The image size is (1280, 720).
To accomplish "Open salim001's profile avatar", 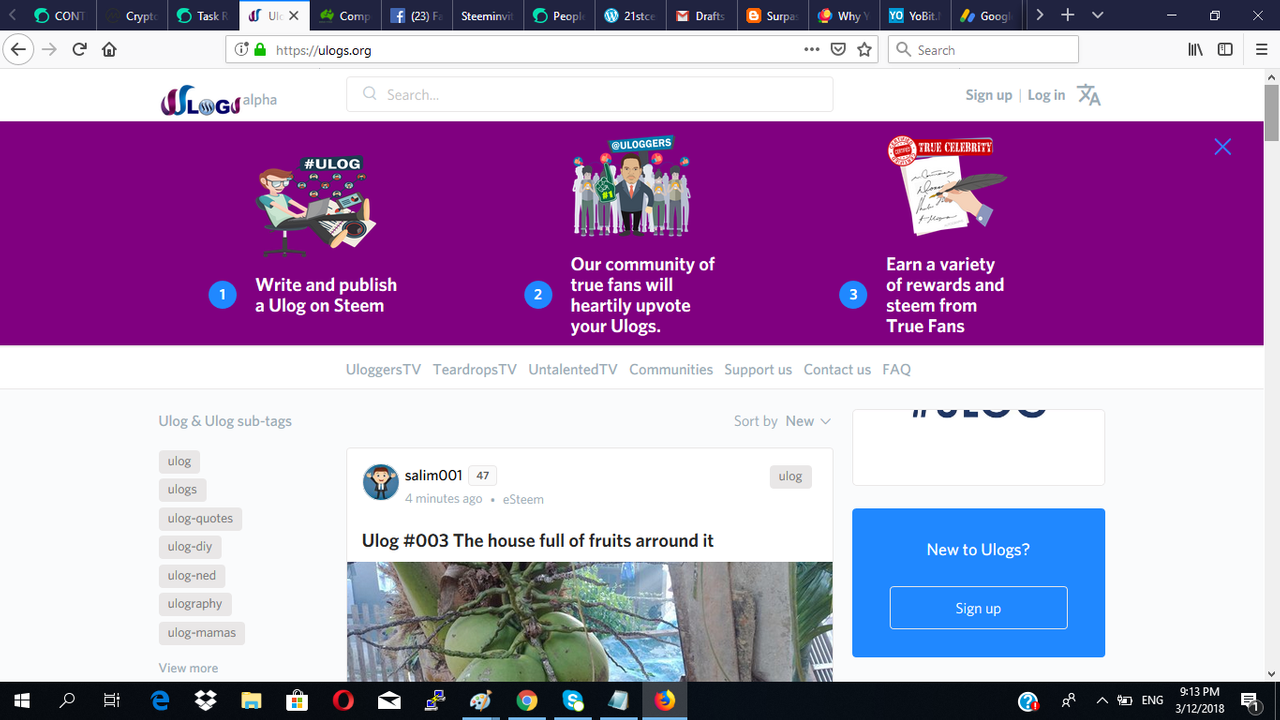I will [x=380, y=482].
